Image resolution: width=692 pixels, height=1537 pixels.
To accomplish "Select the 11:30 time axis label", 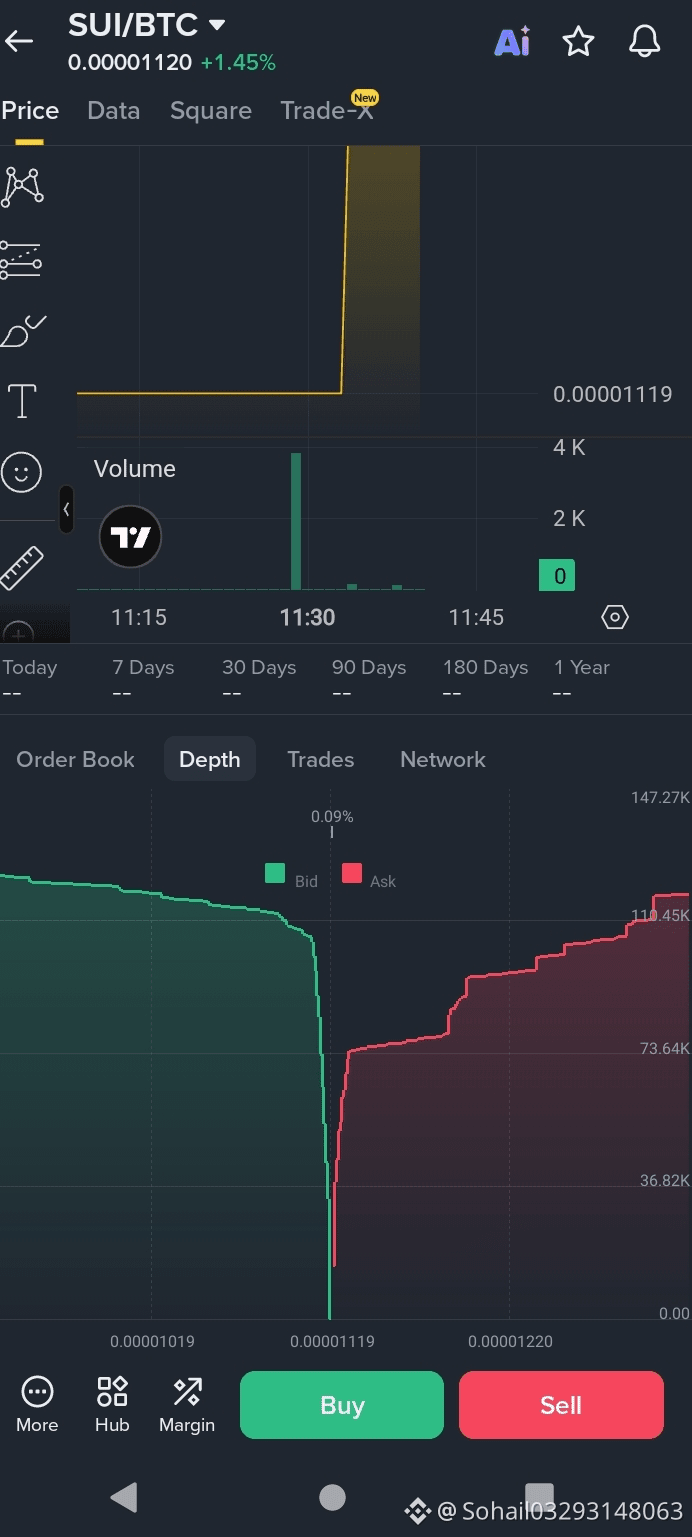I will tap(307, 617).
